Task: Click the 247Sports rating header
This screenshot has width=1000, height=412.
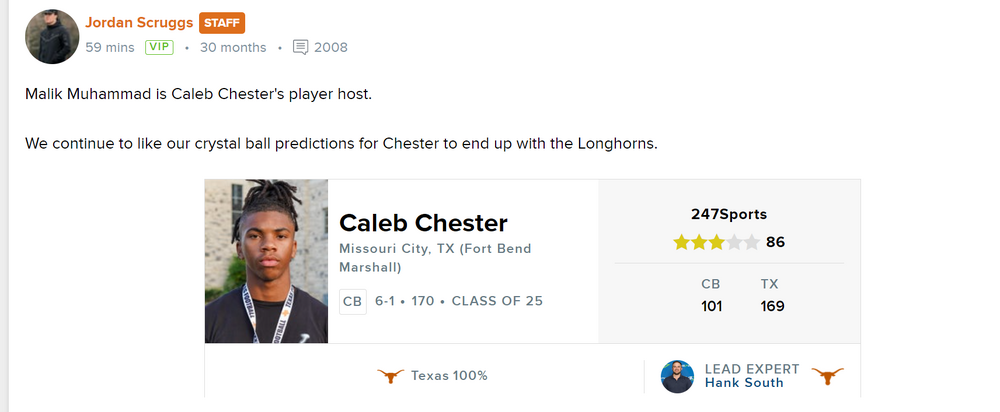Action: click(x=729, y=214)
